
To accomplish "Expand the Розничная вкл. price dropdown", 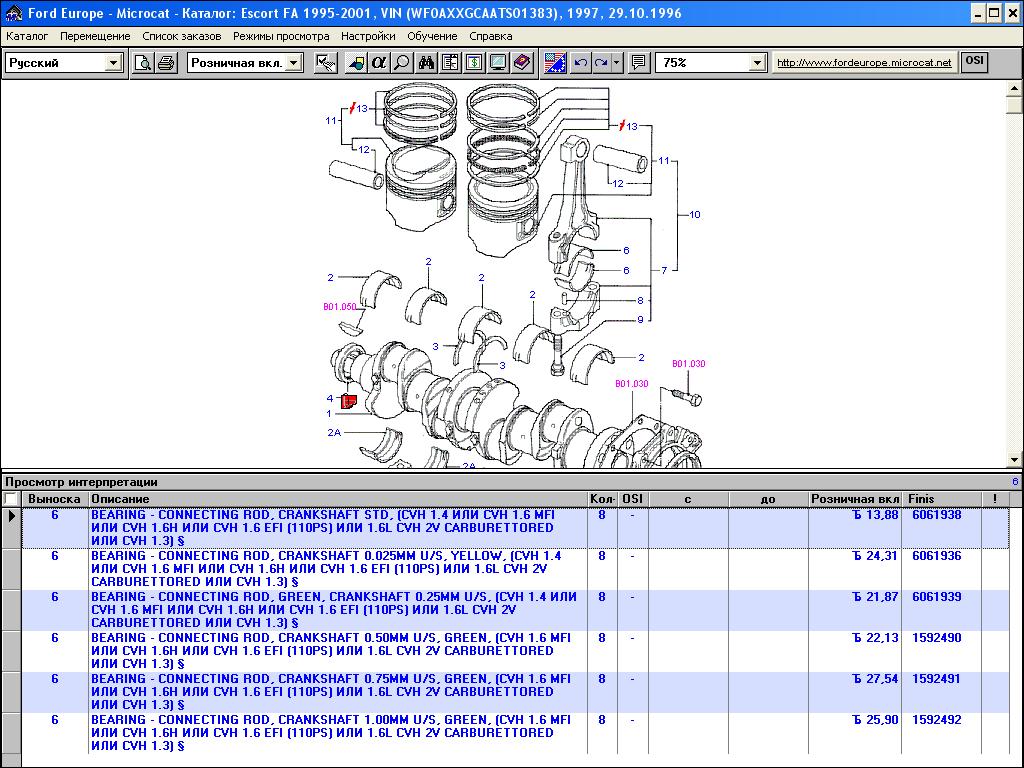I will point(293,63).
